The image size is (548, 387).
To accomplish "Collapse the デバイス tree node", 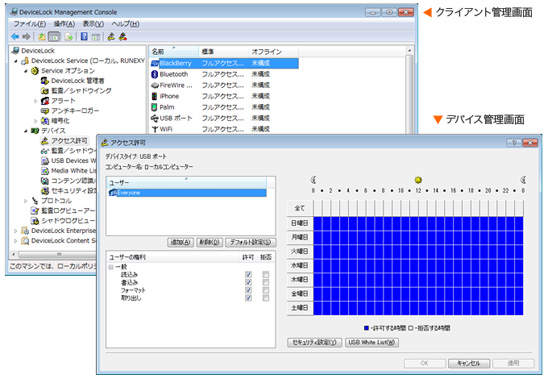I will [x=26, y=131].
